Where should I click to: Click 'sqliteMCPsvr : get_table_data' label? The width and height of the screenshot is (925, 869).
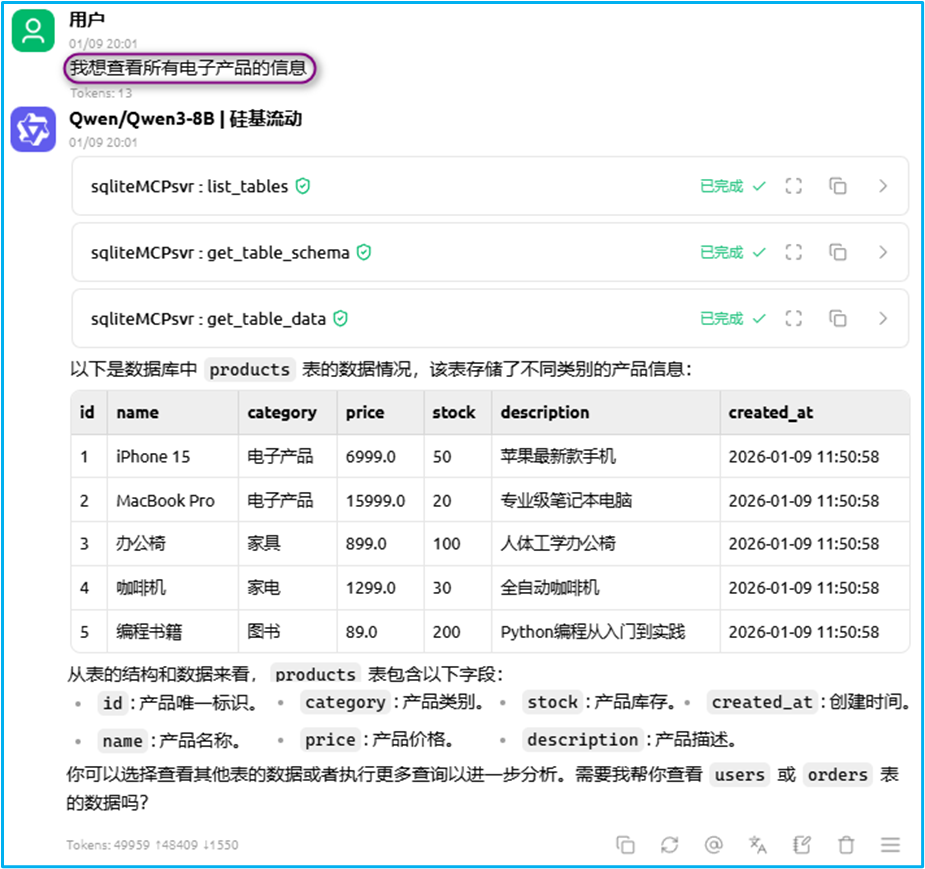[208, 319]
